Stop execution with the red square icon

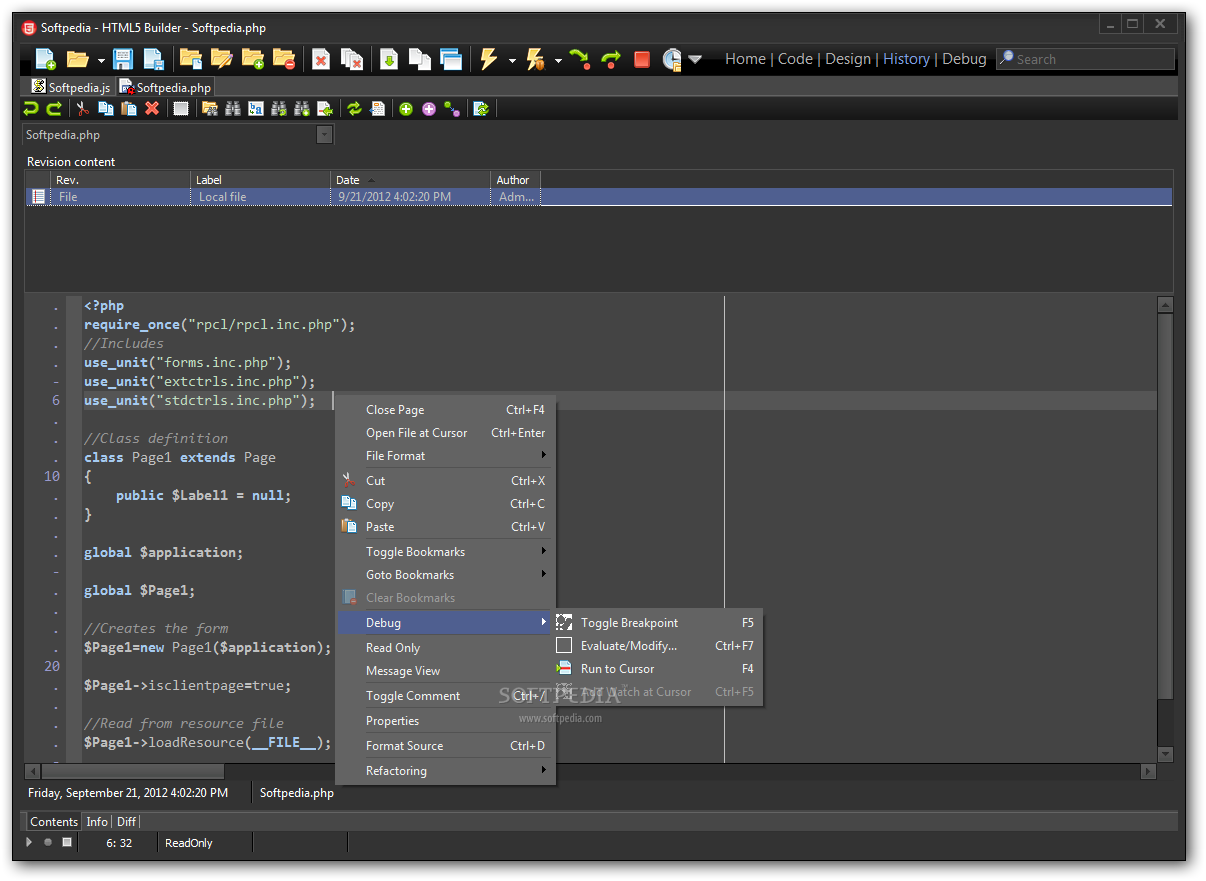[x=642, y=60]
